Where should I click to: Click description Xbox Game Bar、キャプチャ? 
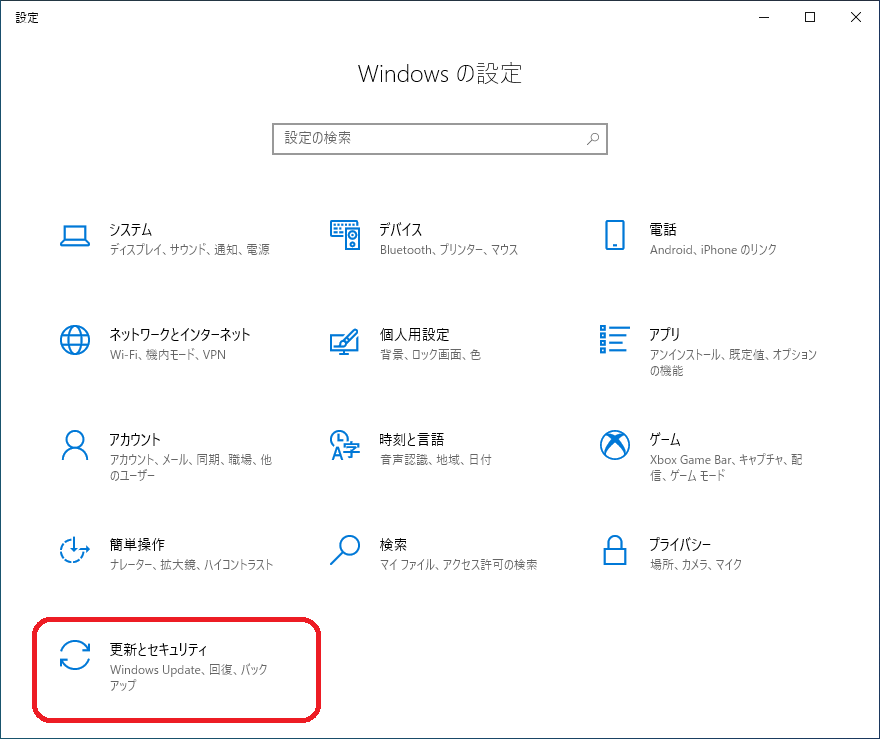[726, 467]
